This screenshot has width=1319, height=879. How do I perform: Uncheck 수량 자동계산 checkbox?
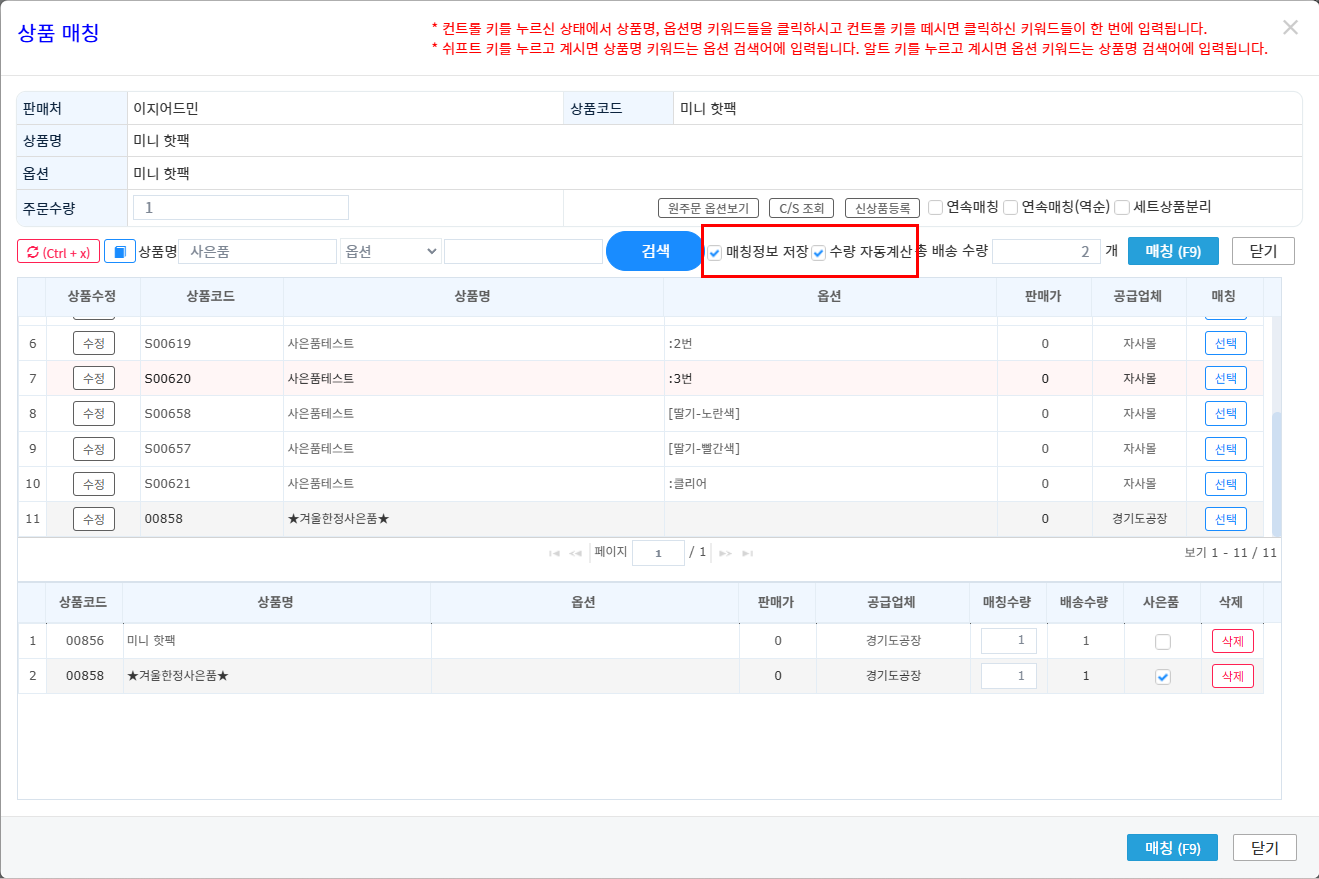click(x=818, y=252)
